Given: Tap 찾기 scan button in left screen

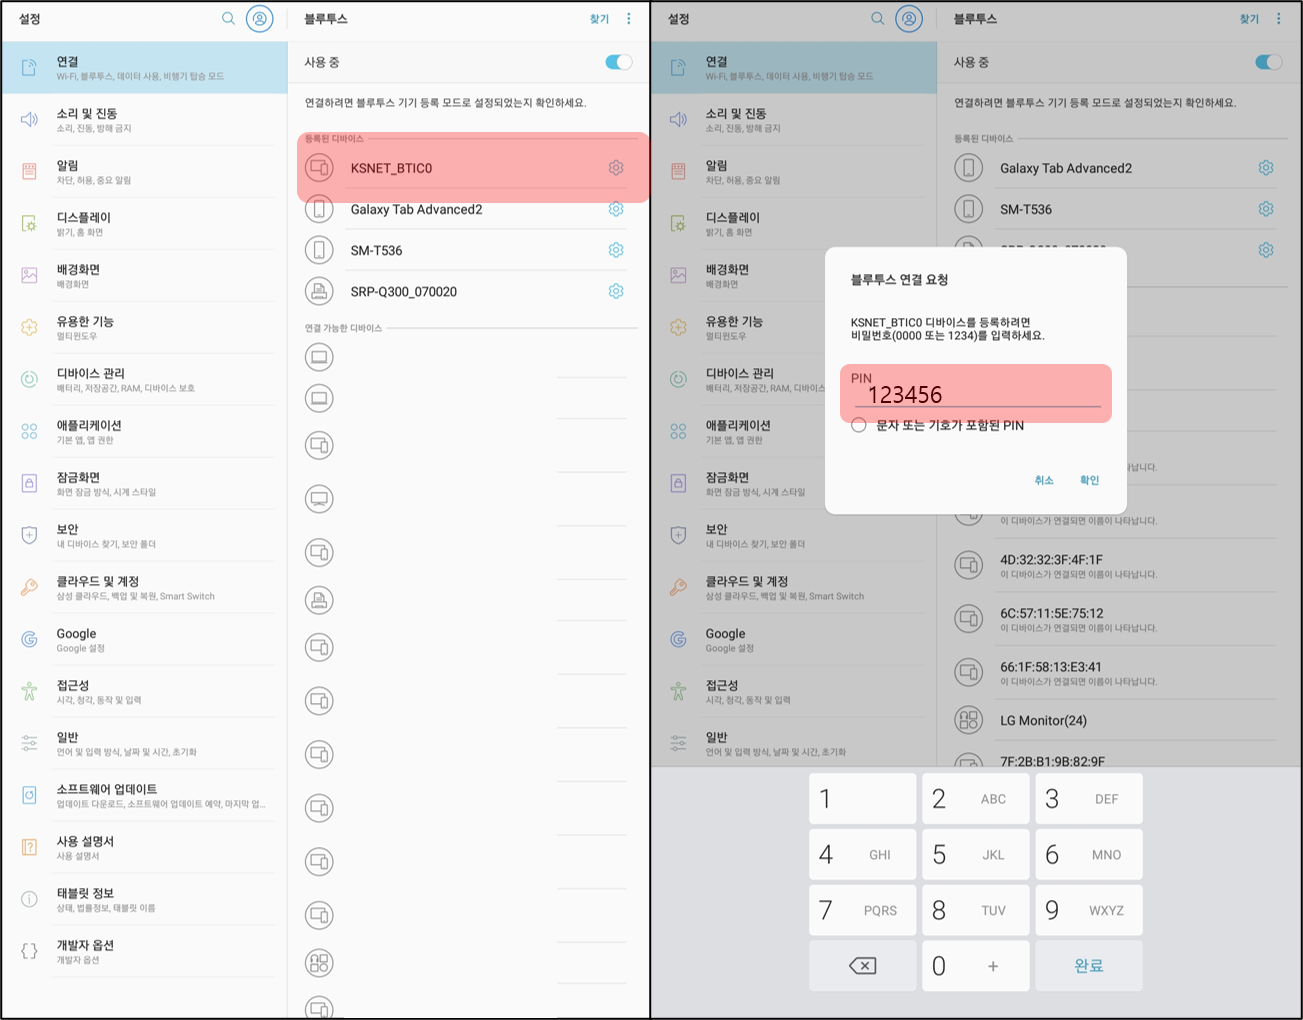Looking at the screenshot, I should 599,19.
